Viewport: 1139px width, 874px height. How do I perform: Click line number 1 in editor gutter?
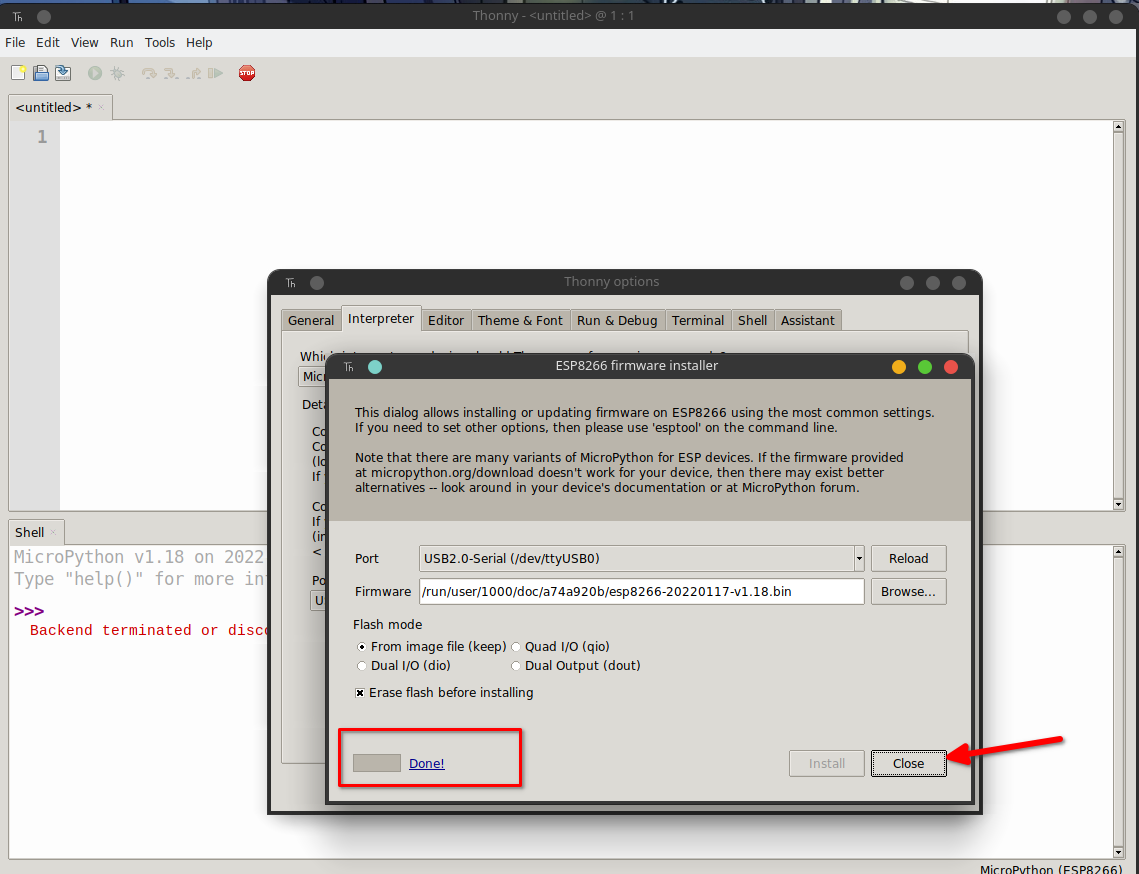tap(42, 137)
